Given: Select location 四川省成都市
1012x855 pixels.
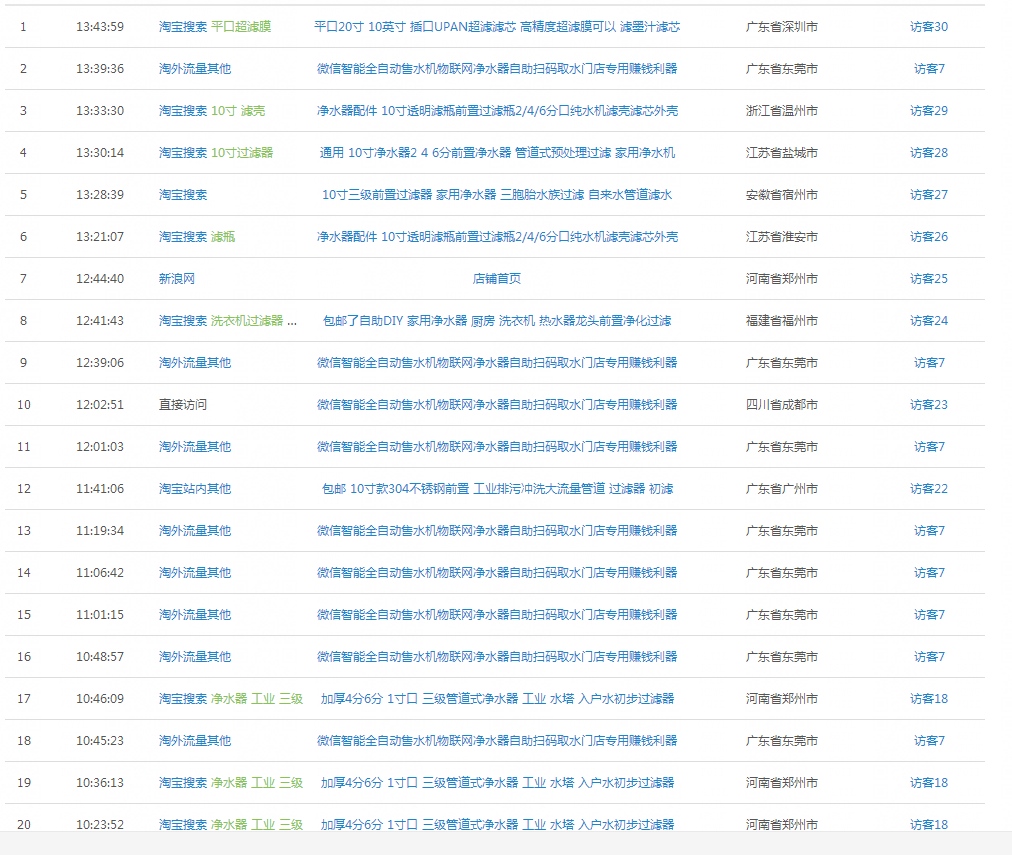Looking at the screenshot, I should [x=782, y=404].
